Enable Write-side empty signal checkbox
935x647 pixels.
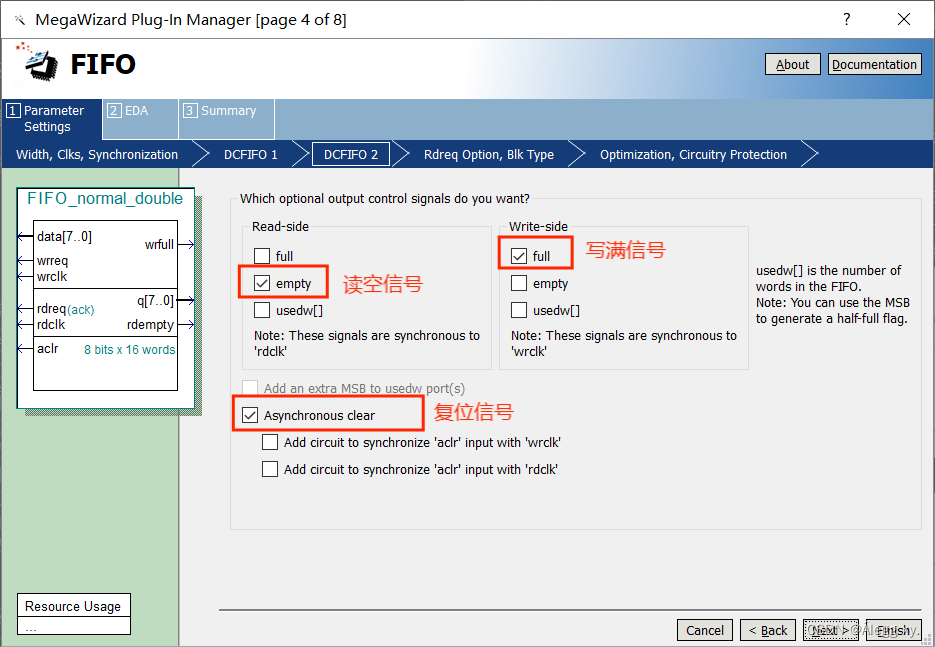519,283
